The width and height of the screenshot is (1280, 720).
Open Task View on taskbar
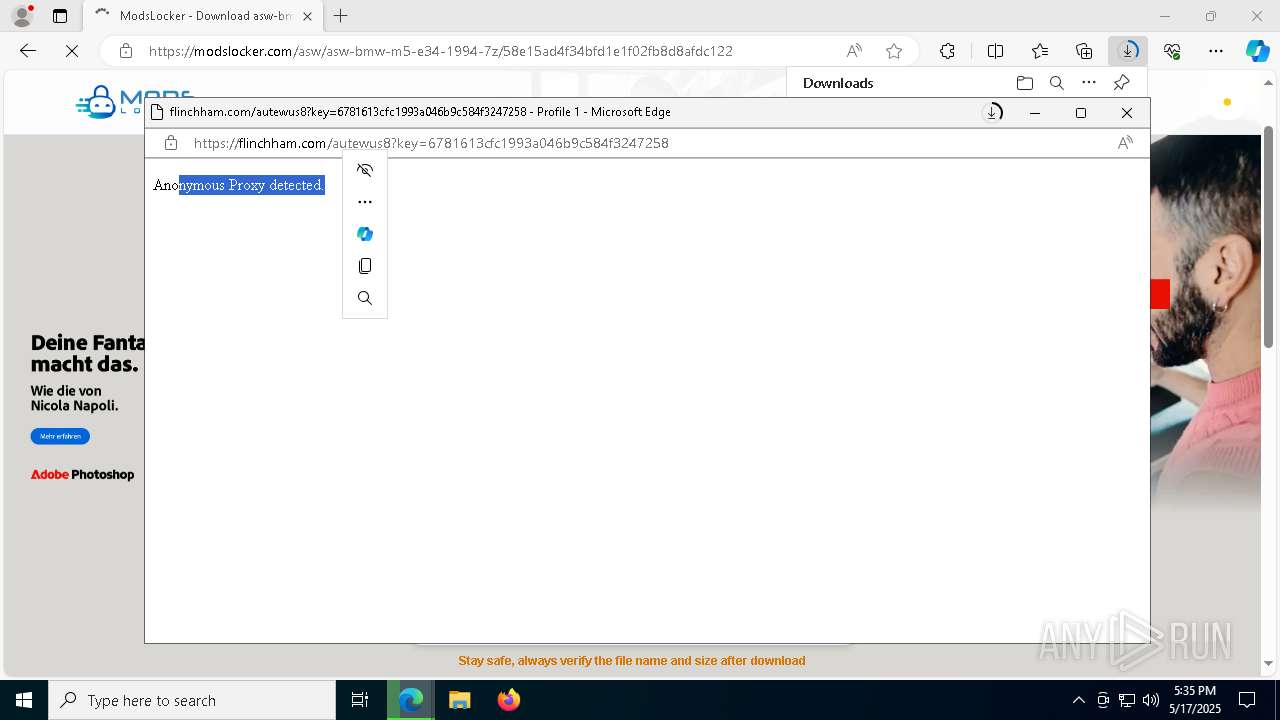[360, 700]
